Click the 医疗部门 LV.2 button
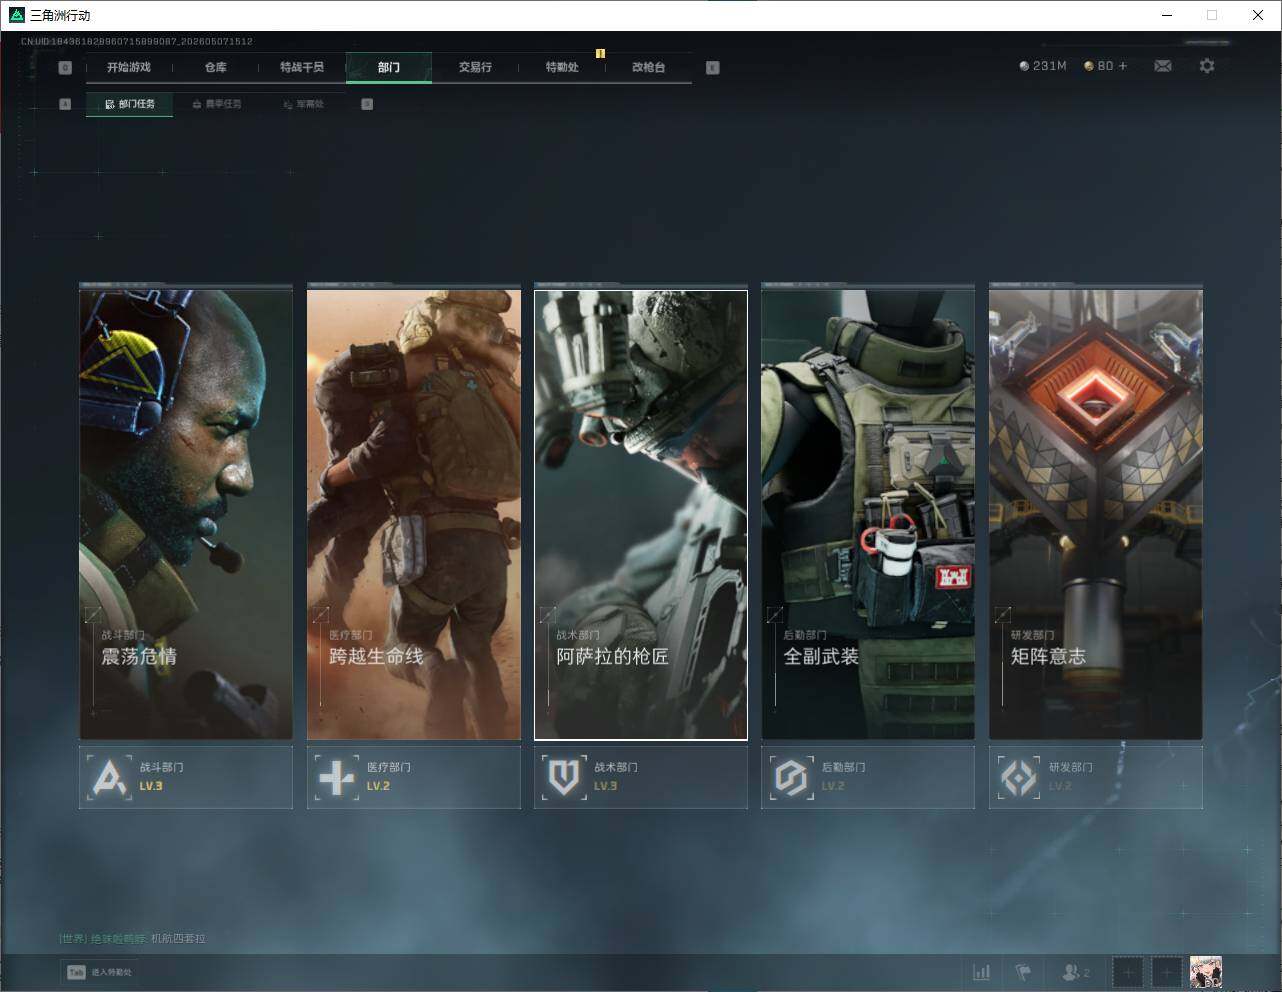The width and height of the screenshot is (1282, 992). pyautogui.click(x=414, y=777)
